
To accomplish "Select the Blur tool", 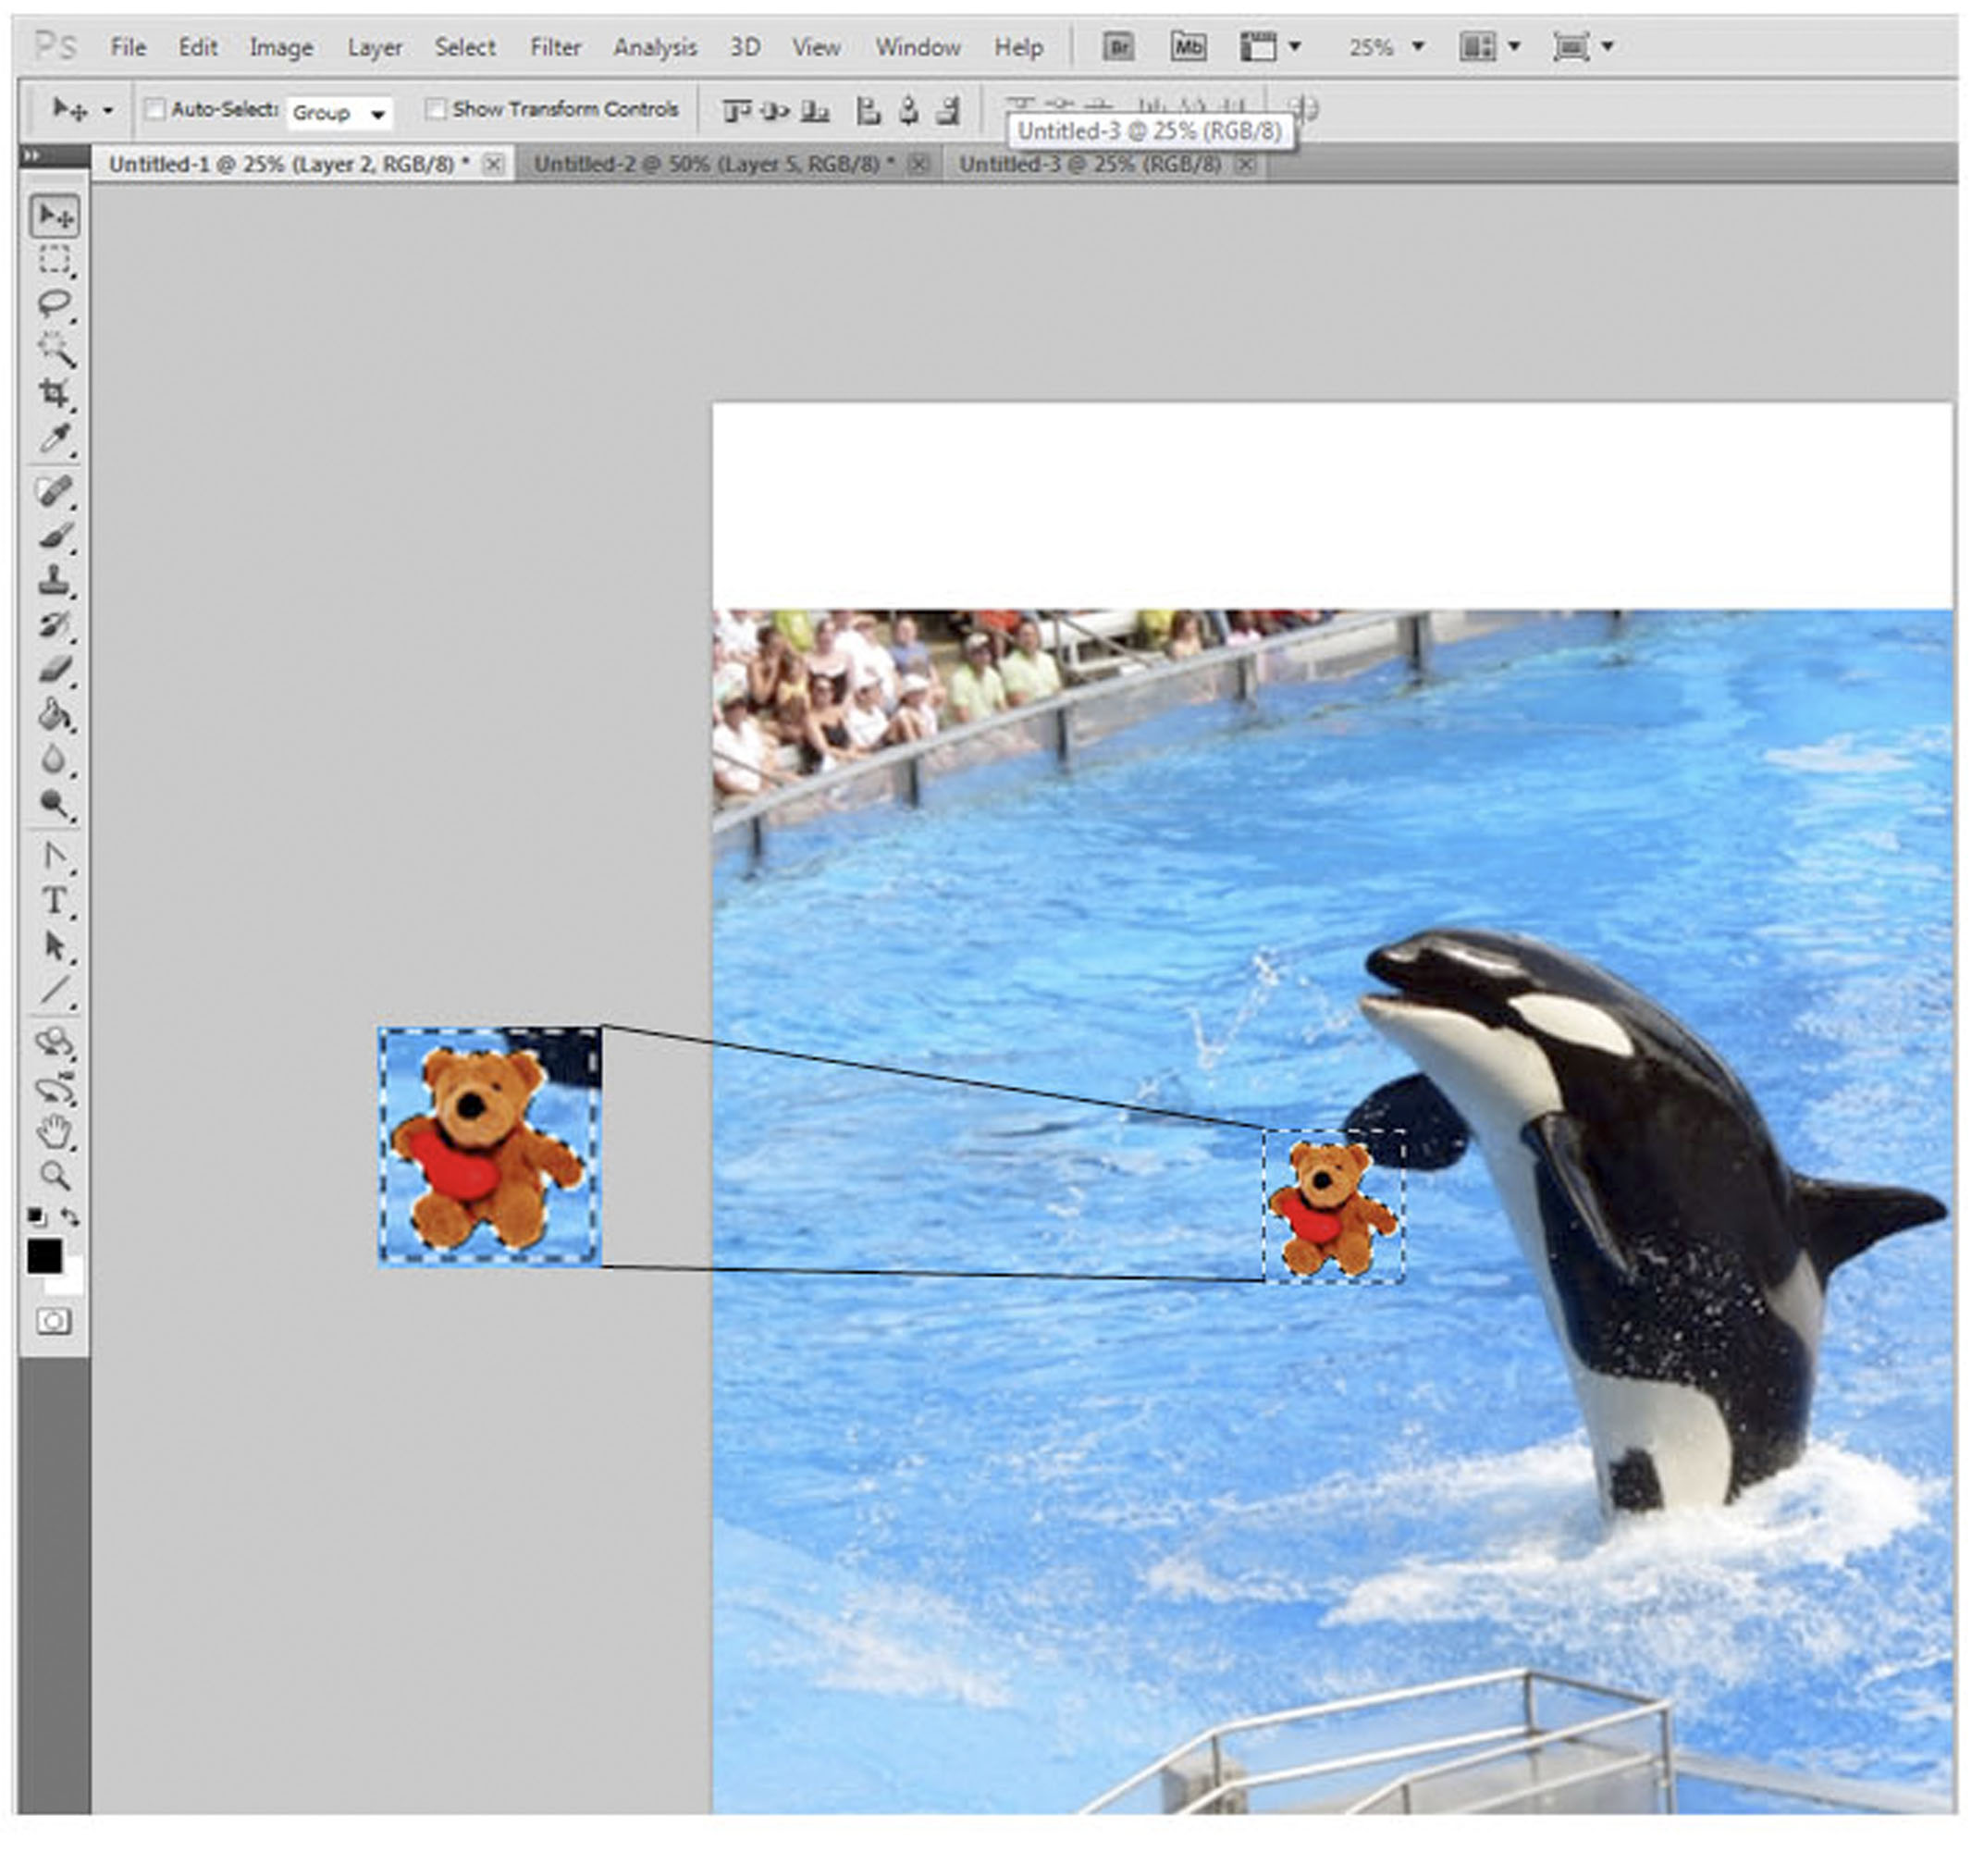I will (x=55, y=759).
